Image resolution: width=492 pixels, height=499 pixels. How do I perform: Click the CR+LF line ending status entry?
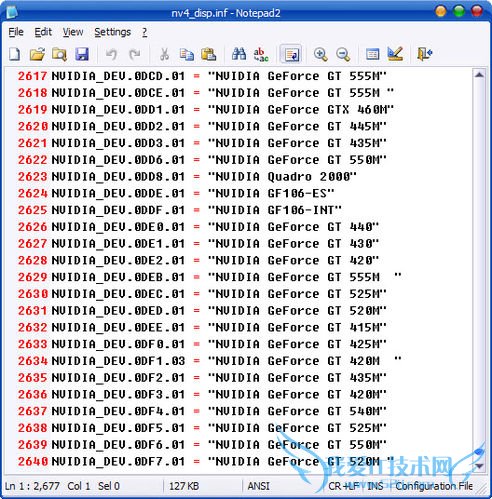345,486
